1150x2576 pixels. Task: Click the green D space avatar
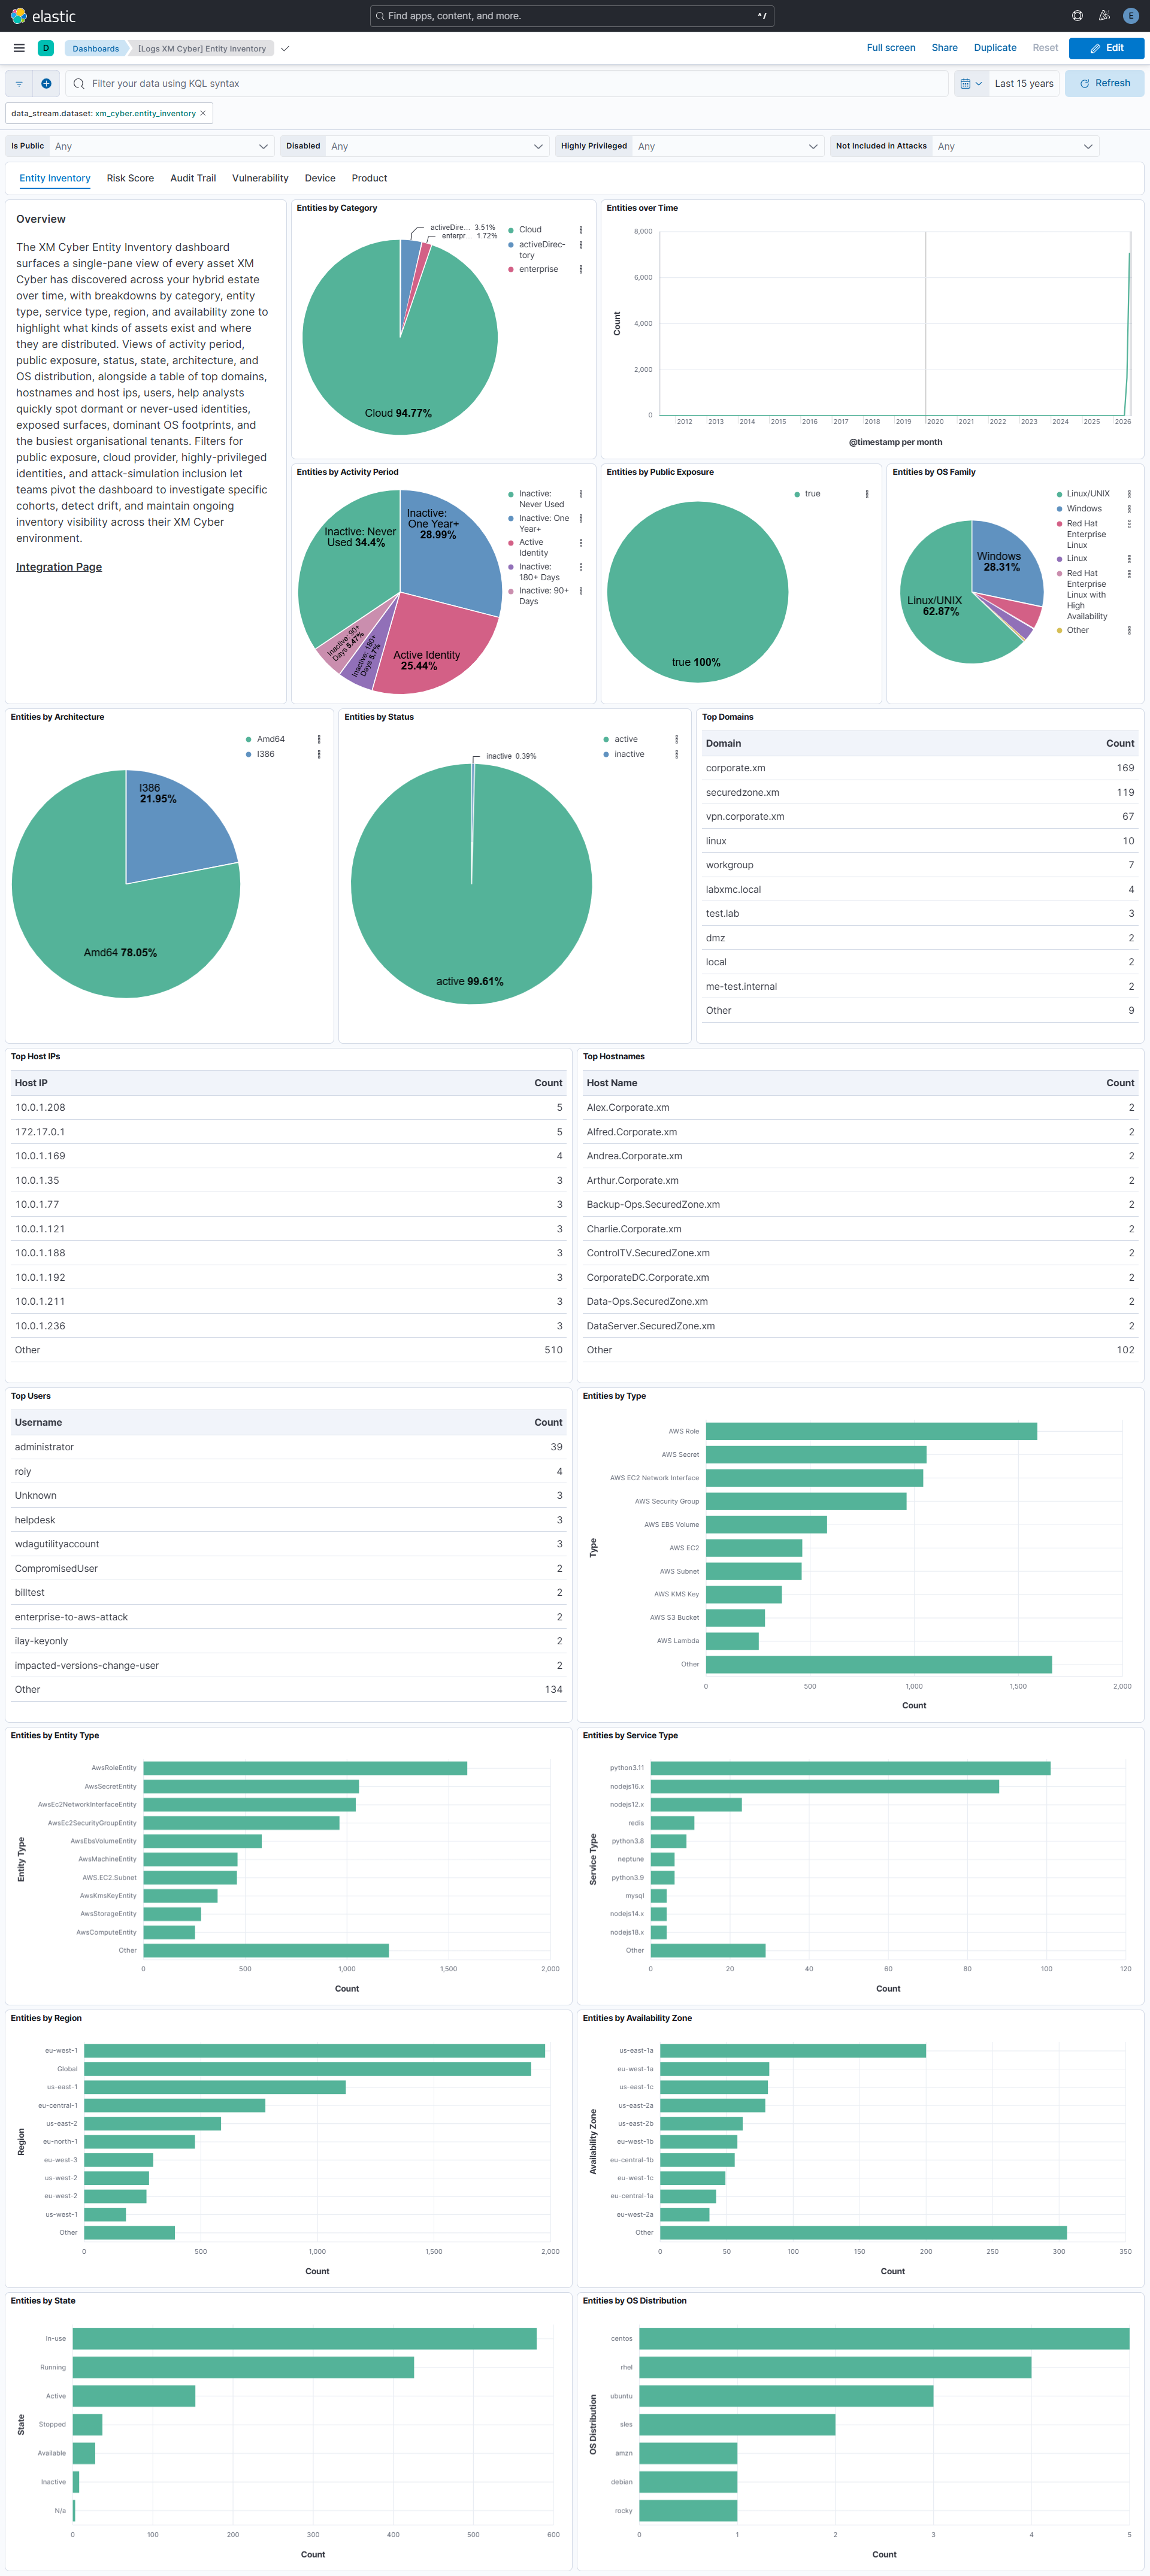tap(46, 48)
